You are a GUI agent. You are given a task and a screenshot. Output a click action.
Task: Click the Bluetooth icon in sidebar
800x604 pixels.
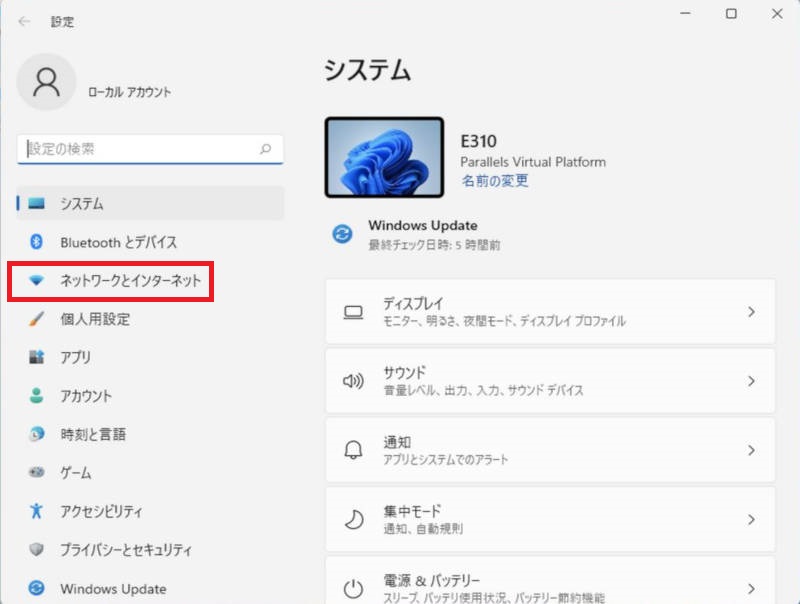pos(36,242)
